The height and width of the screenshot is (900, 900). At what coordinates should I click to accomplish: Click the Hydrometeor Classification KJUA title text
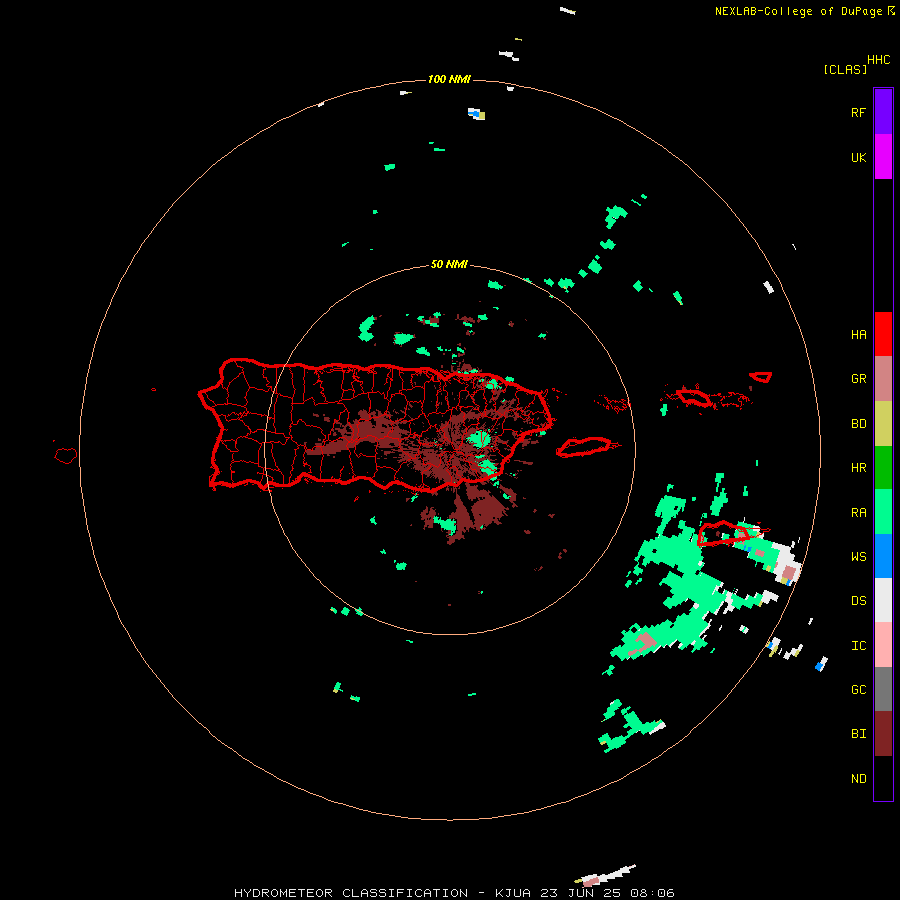point(454,893)
